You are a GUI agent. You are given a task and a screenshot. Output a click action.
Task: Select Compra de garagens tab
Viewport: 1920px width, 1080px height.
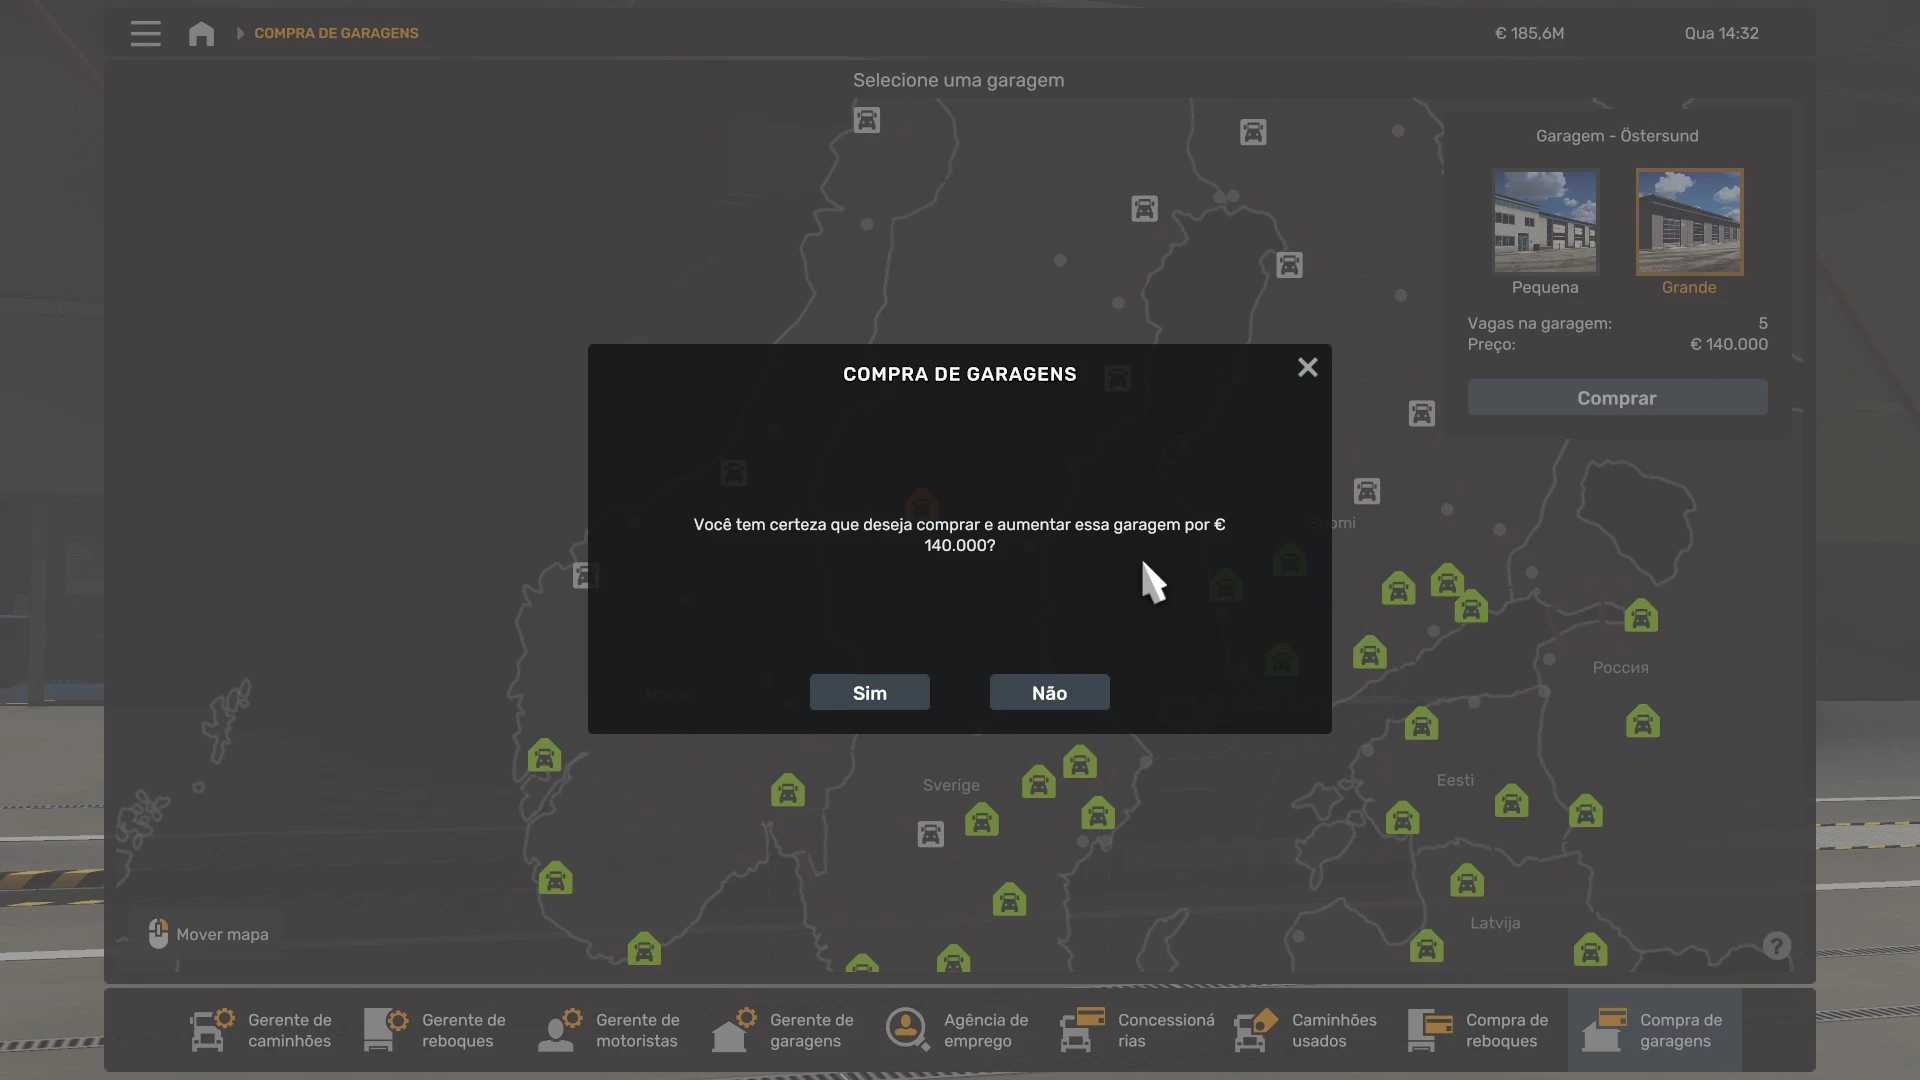pyautogui.click(x=1654, y=1030)
